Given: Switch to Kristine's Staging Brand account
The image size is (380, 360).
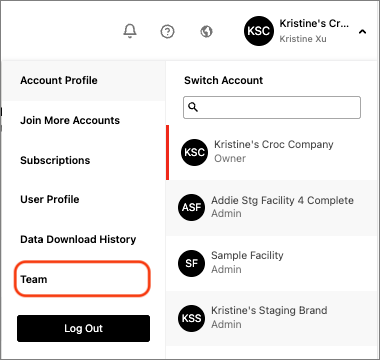Looking at the screenshot, I should click(x=271, y=318).
